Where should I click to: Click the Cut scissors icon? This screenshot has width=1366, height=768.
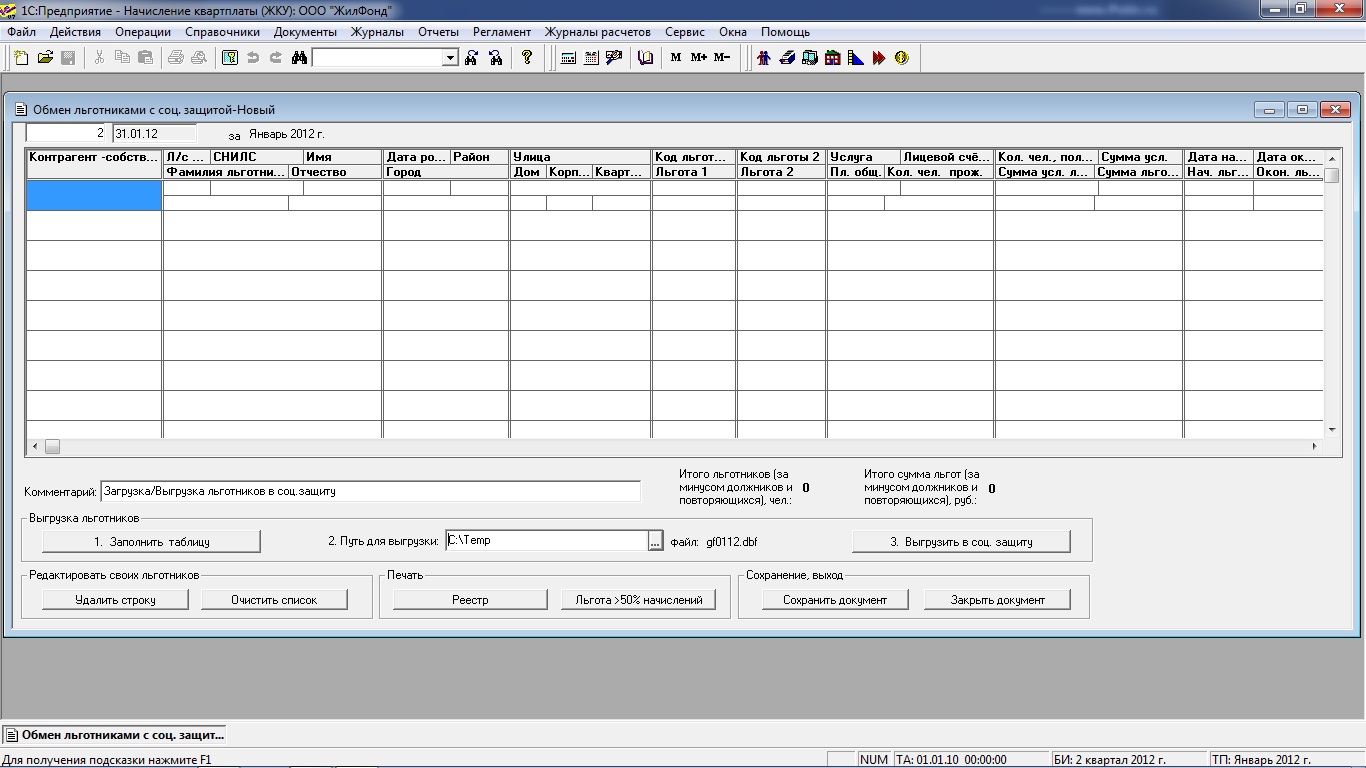[x=99, y=58]
